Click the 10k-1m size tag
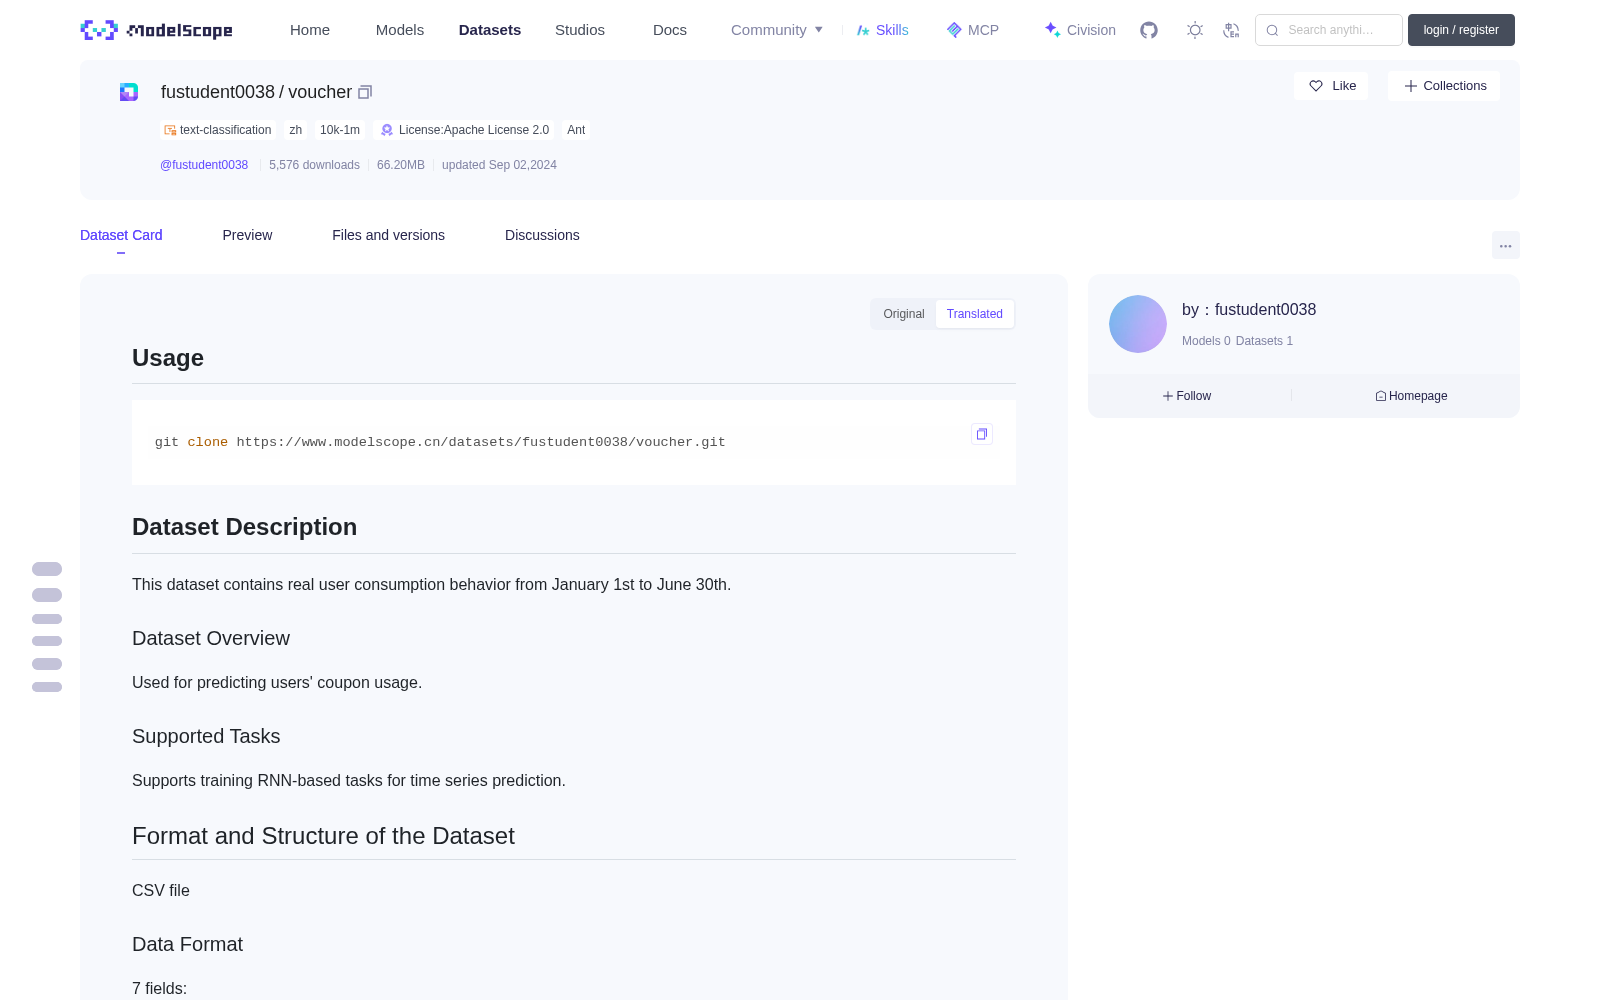This screenshot has width=1600, height=1000. click(340, 130)
